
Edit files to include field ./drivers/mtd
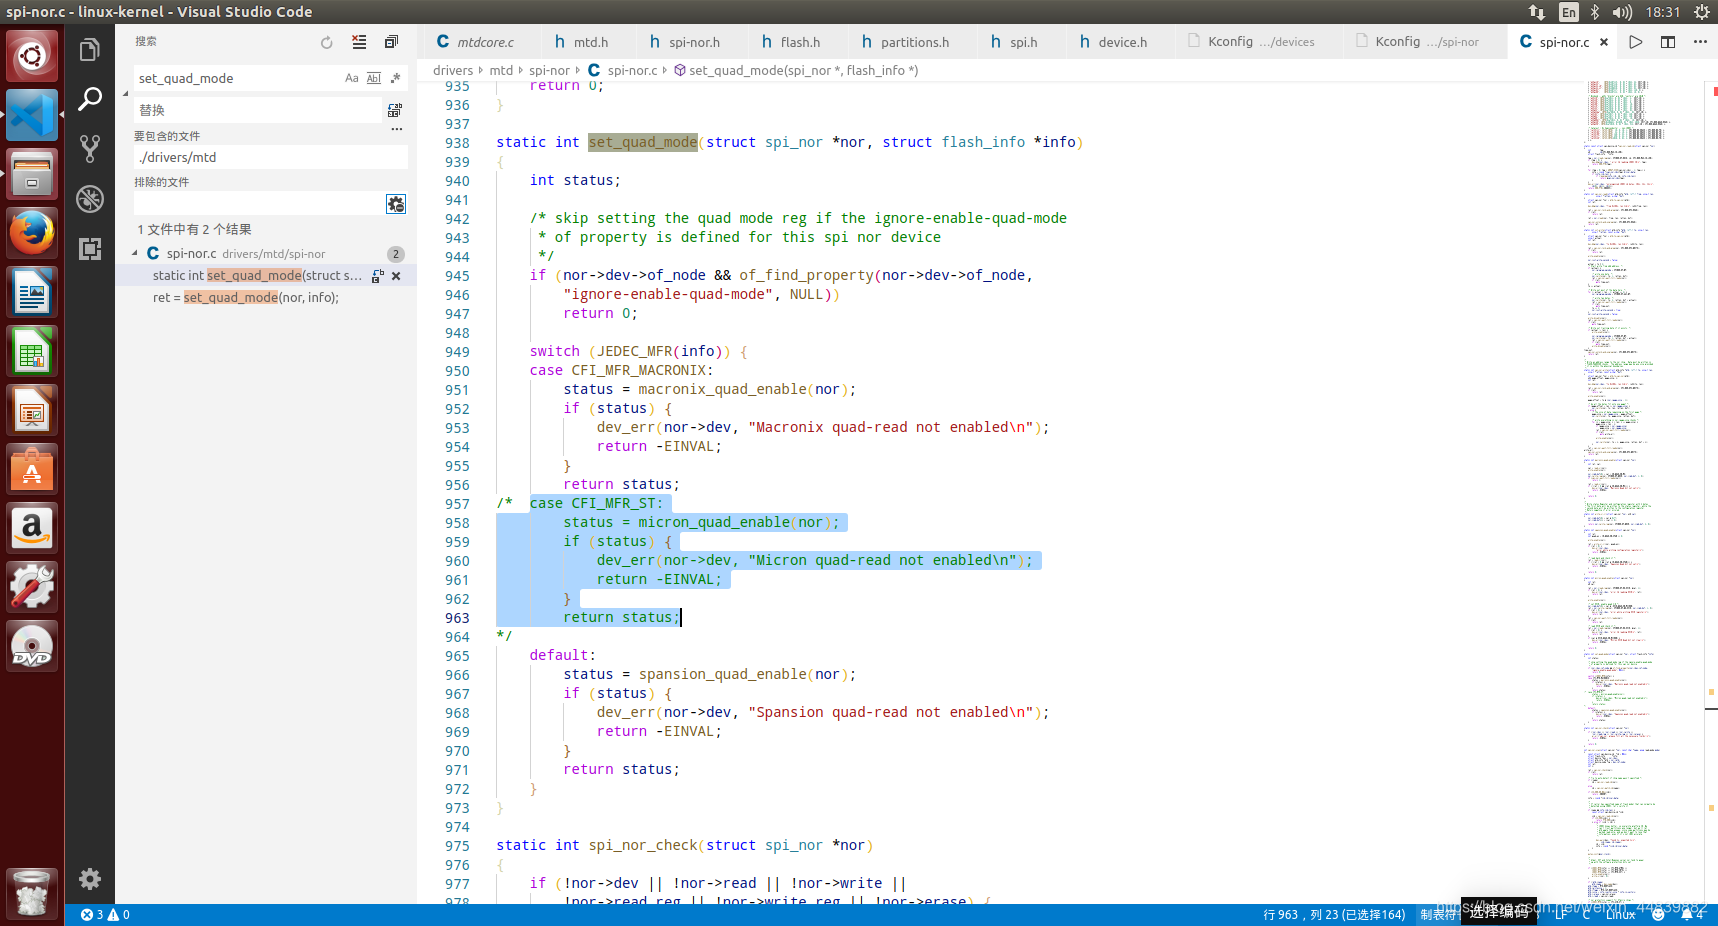pyautogui.click(x=271, y=157)
